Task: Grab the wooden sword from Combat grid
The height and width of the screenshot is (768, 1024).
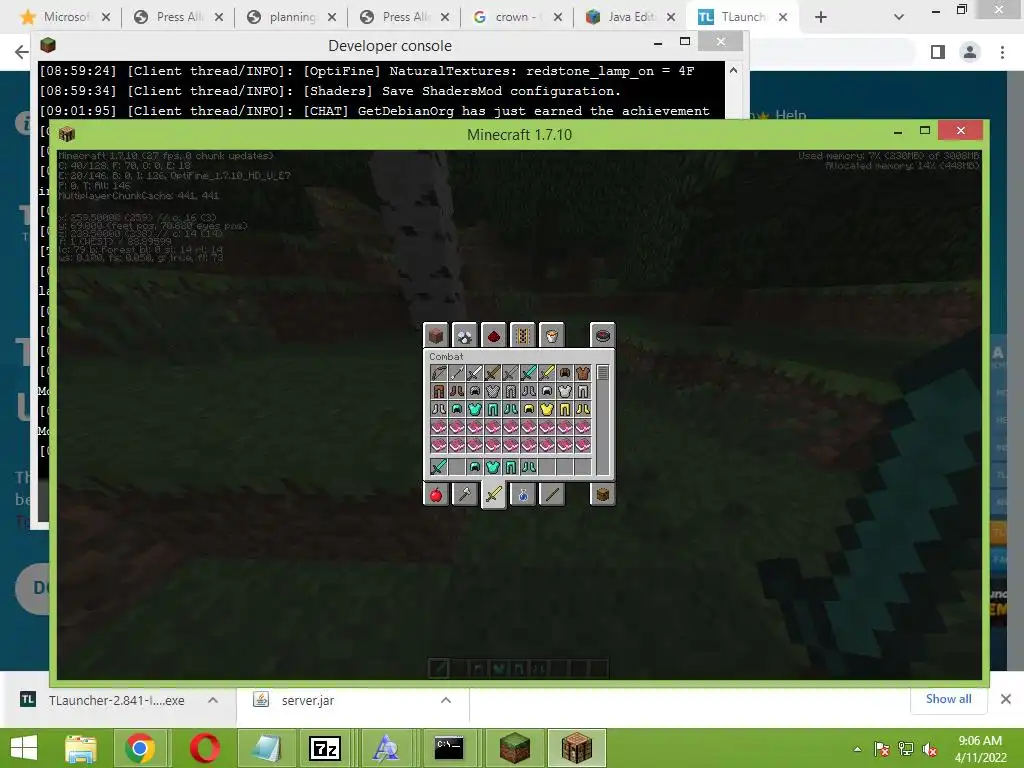Action: (492, 373)
